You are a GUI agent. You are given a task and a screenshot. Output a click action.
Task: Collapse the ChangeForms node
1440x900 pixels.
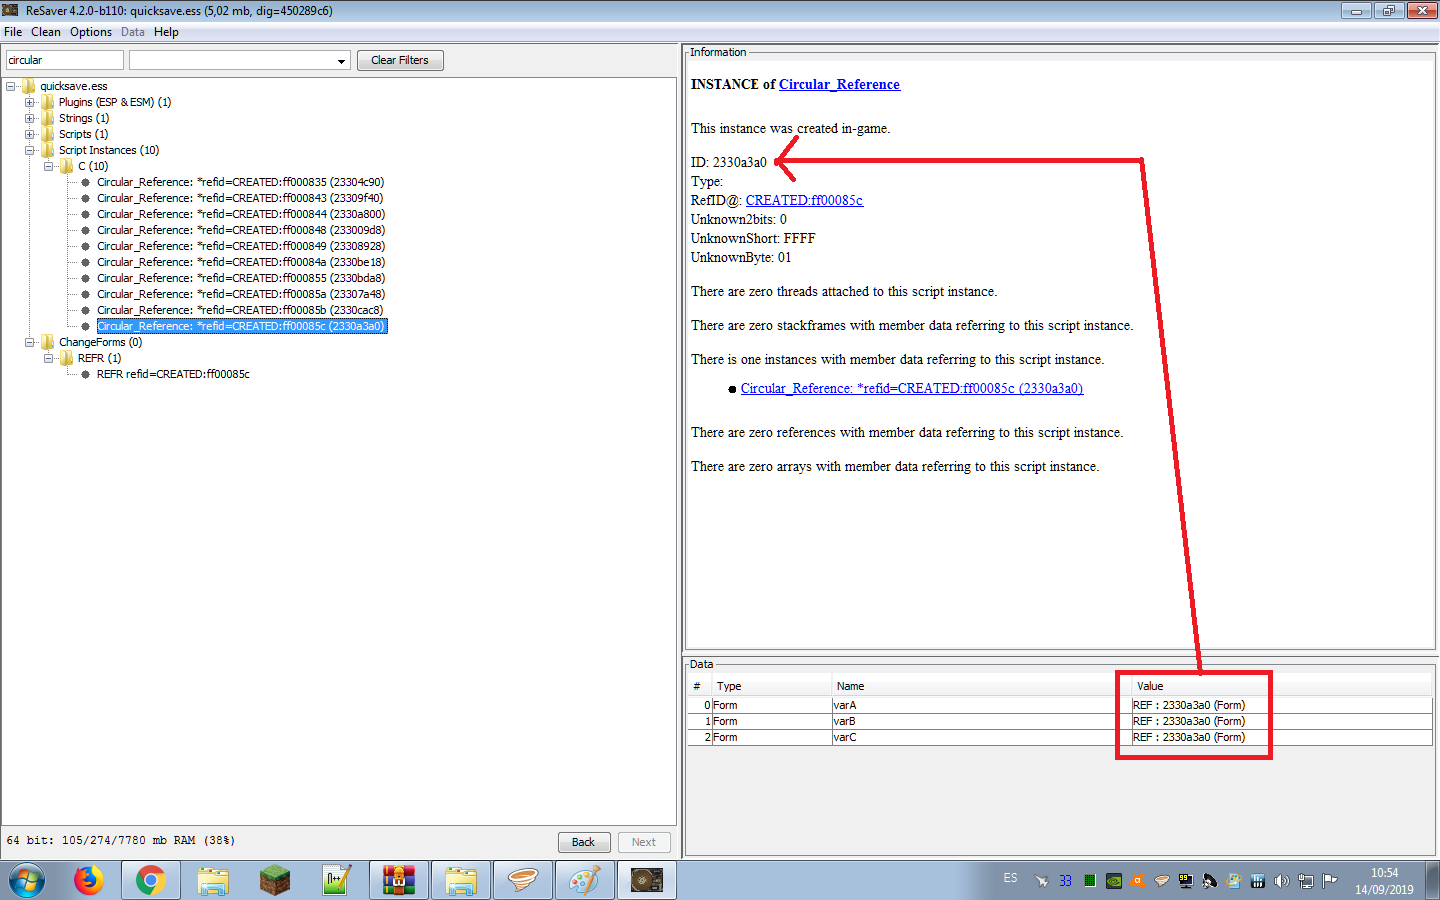[30, 342]
